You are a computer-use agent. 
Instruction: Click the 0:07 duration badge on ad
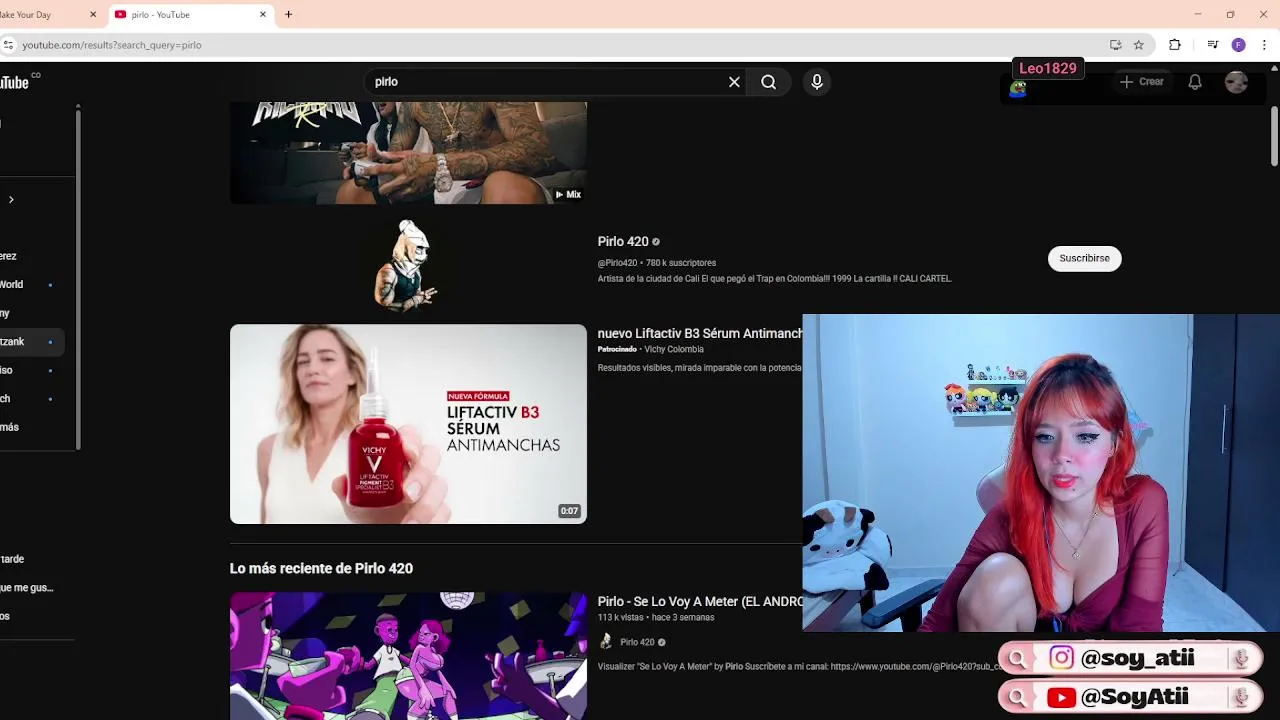pyautogui.click(x=569, y=511)
